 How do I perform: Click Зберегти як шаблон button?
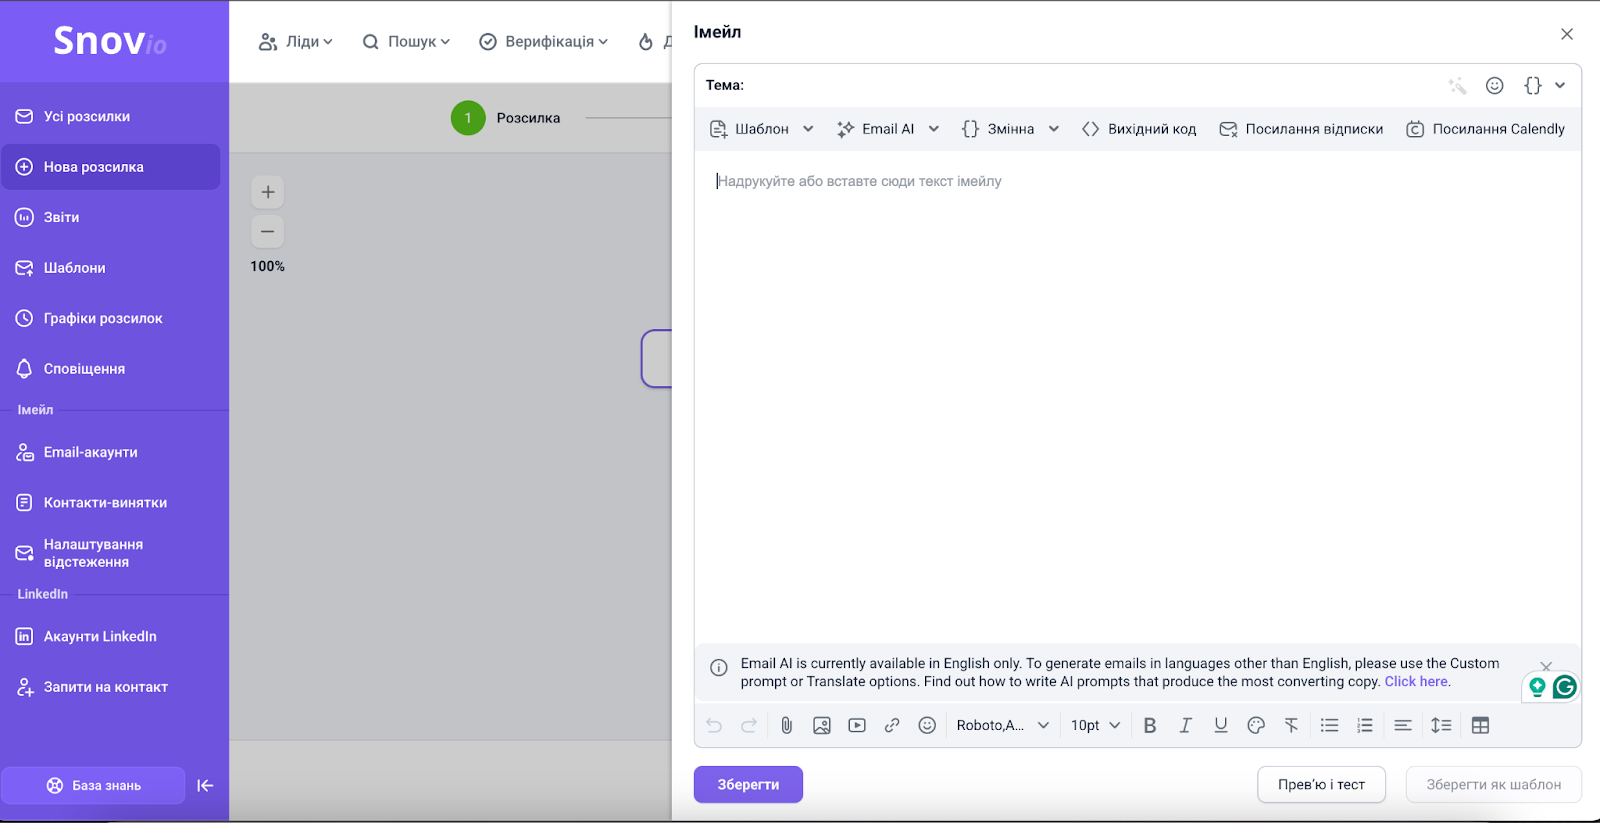(x=1494, y=785)
